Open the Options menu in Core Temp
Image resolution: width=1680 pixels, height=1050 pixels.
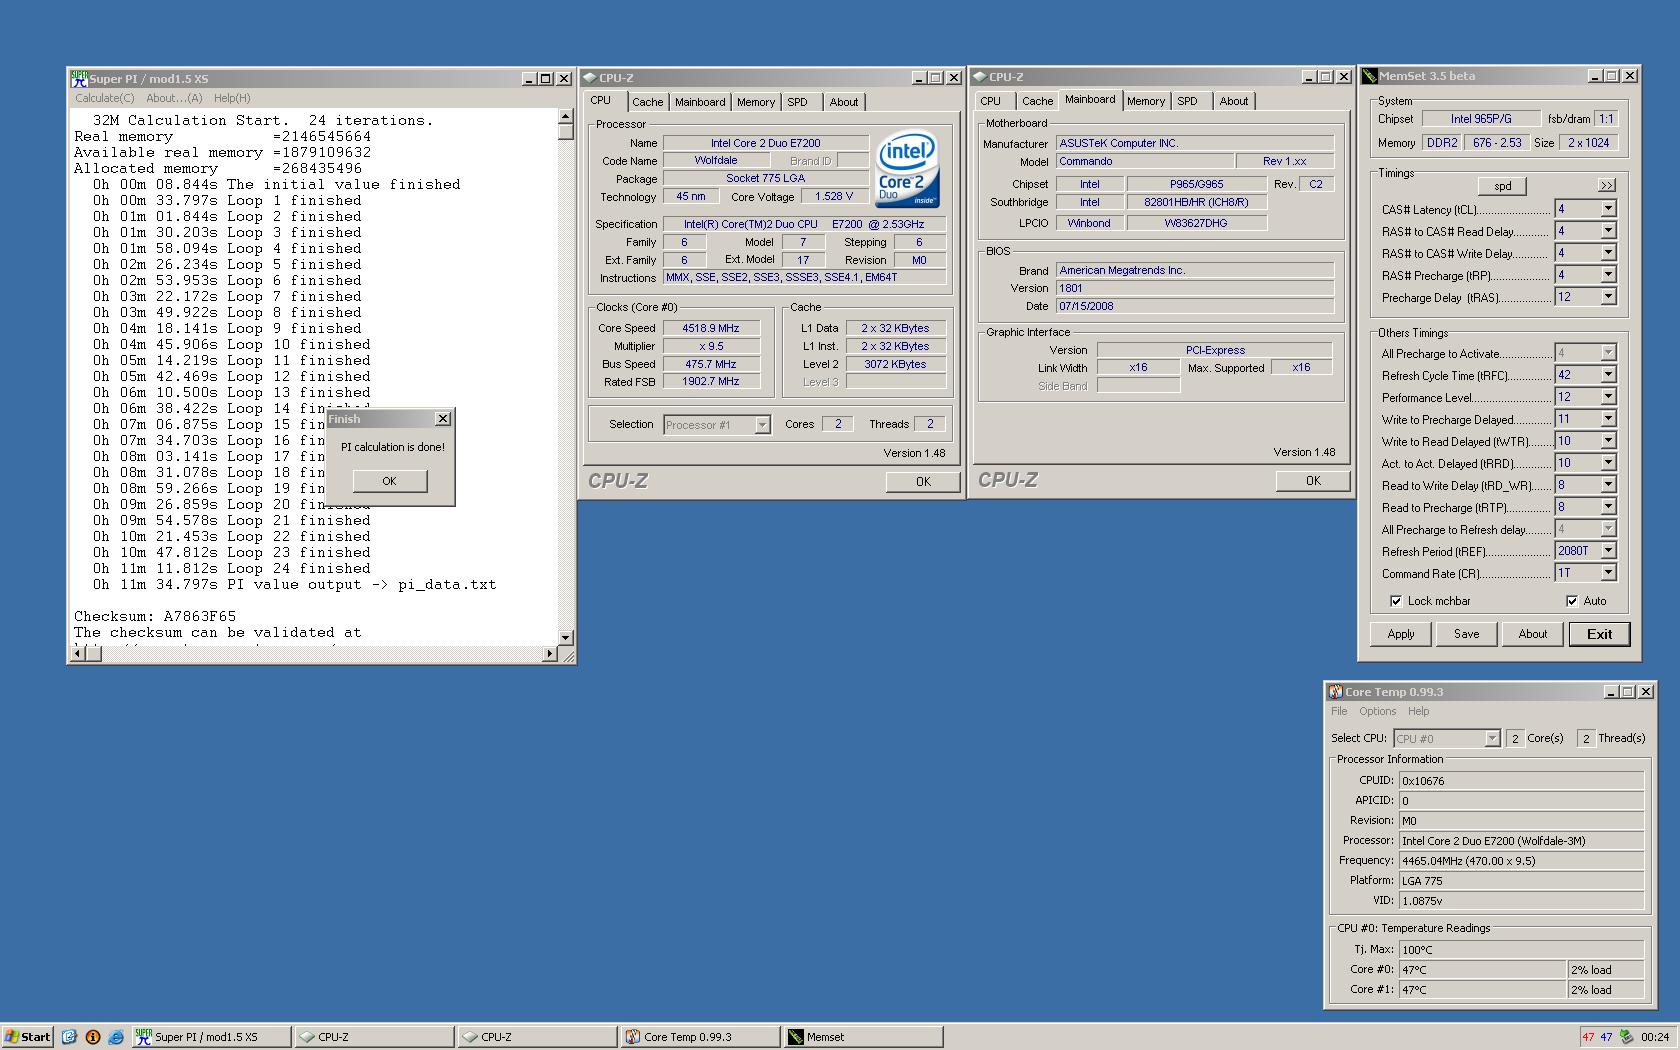click(1377, 711)
